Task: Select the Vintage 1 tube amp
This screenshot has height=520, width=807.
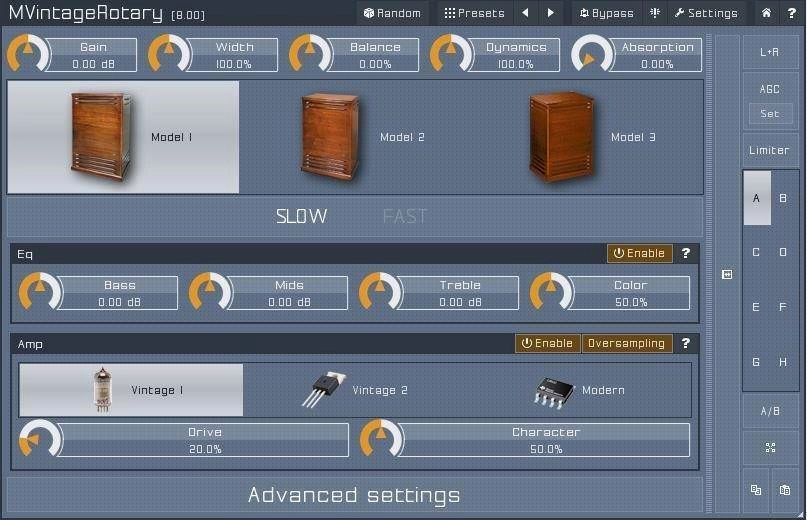Action: pyautogui.click(x=131, y=390)
